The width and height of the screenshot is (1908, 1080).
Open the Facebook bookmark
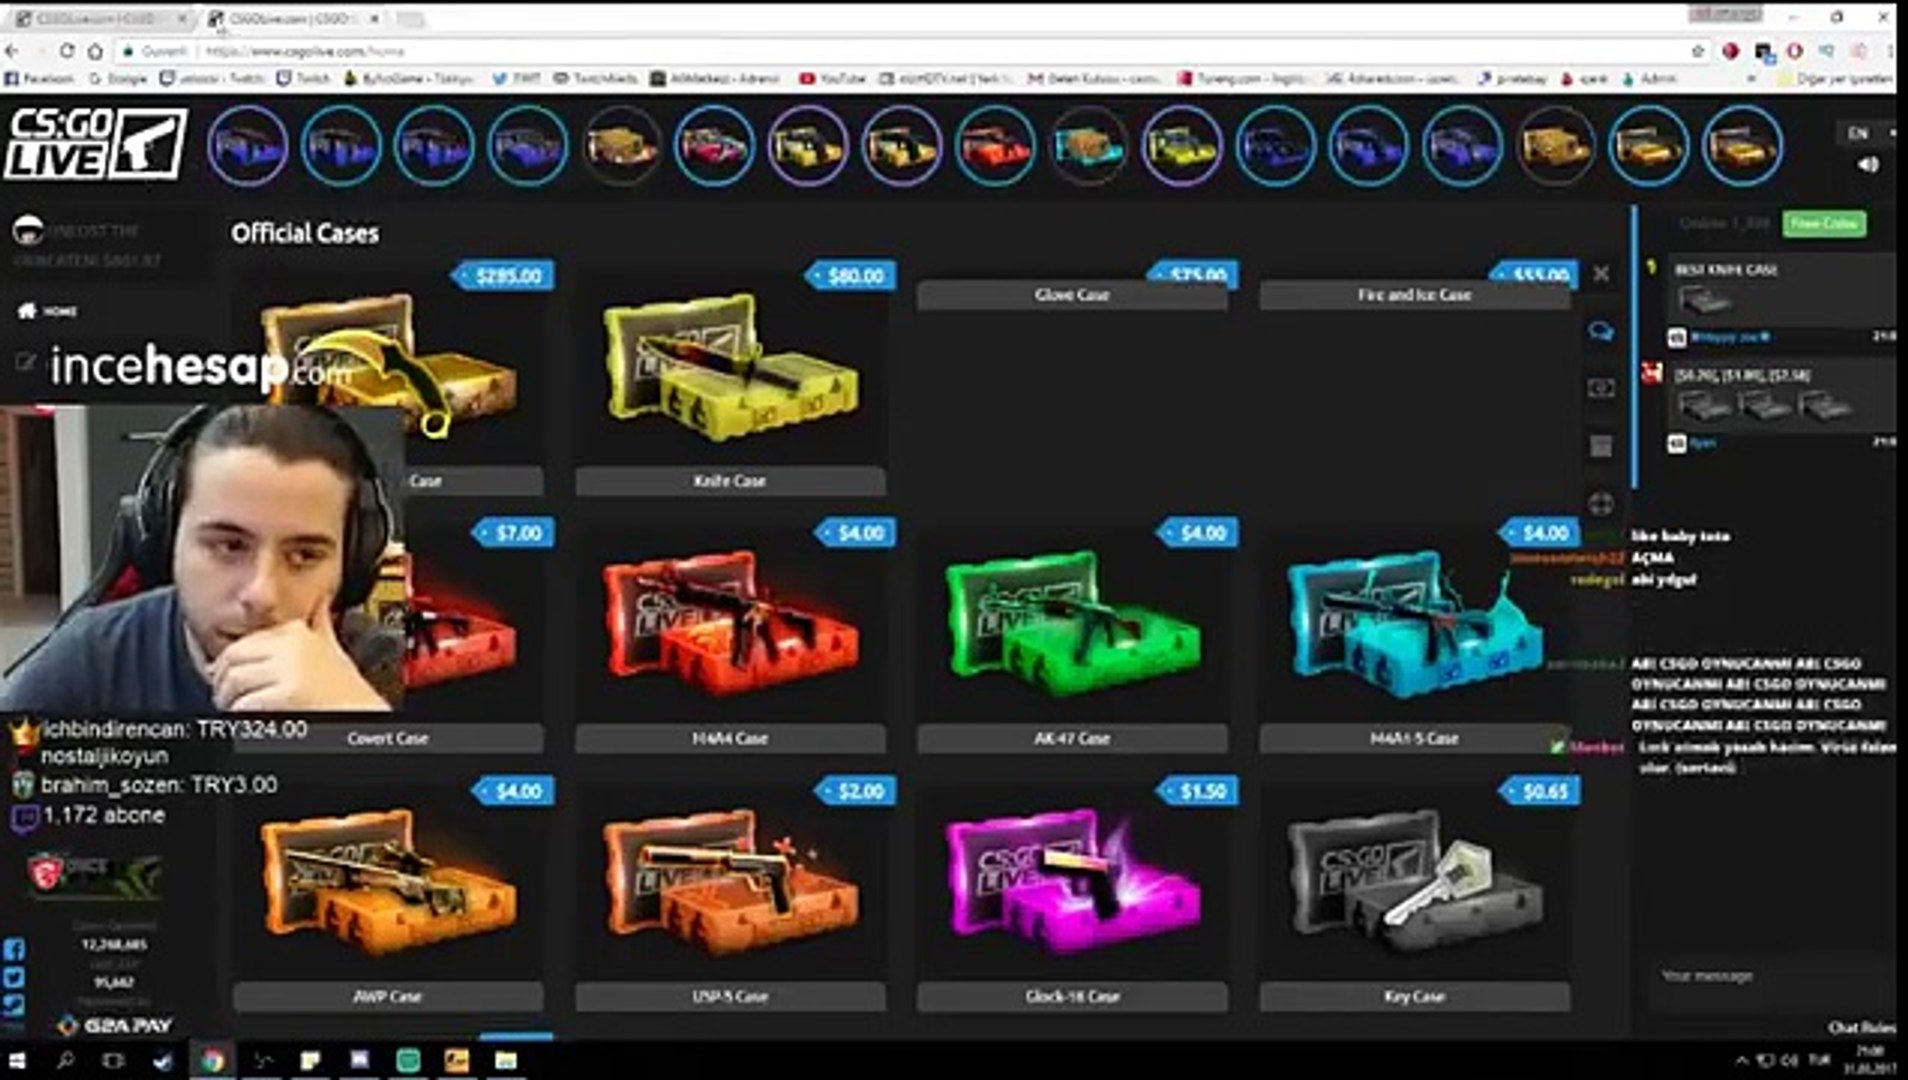coord(40,78)
